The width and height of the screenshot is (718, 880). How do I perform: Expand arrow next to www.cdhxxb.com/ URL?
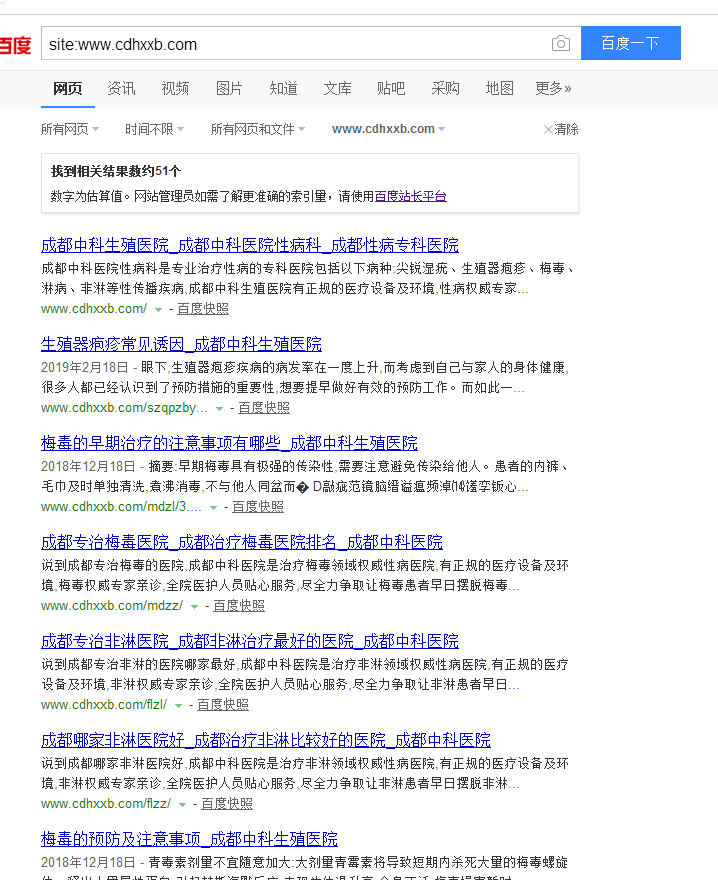(158, 309)
